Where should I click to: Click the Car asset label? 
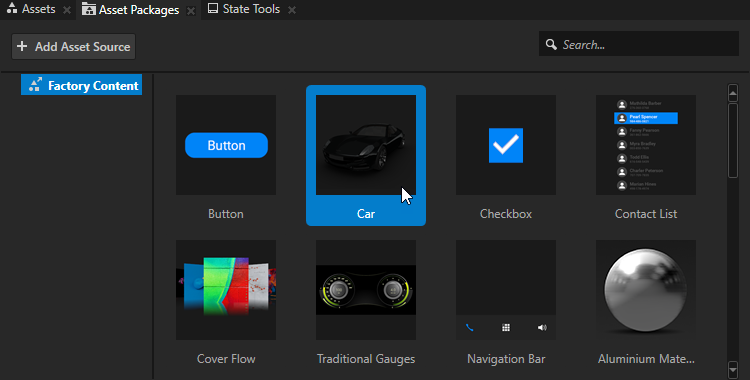366,214
